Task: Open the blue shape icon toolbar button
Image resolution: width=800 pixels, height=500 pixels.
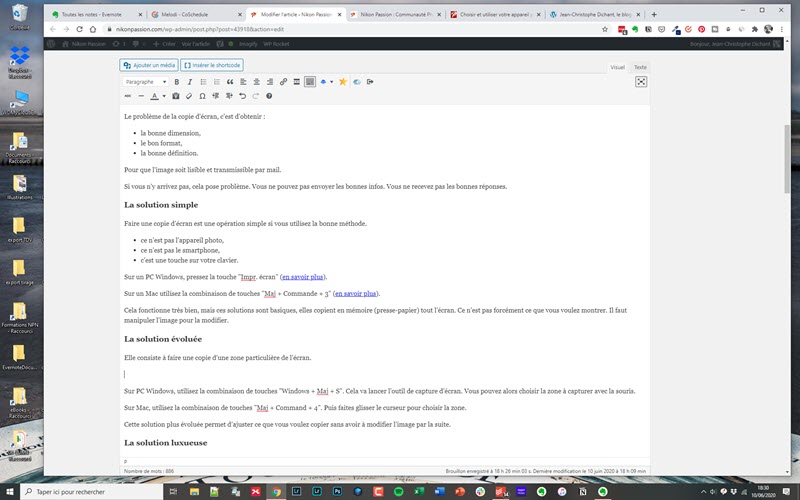Action: pos(323,82)
